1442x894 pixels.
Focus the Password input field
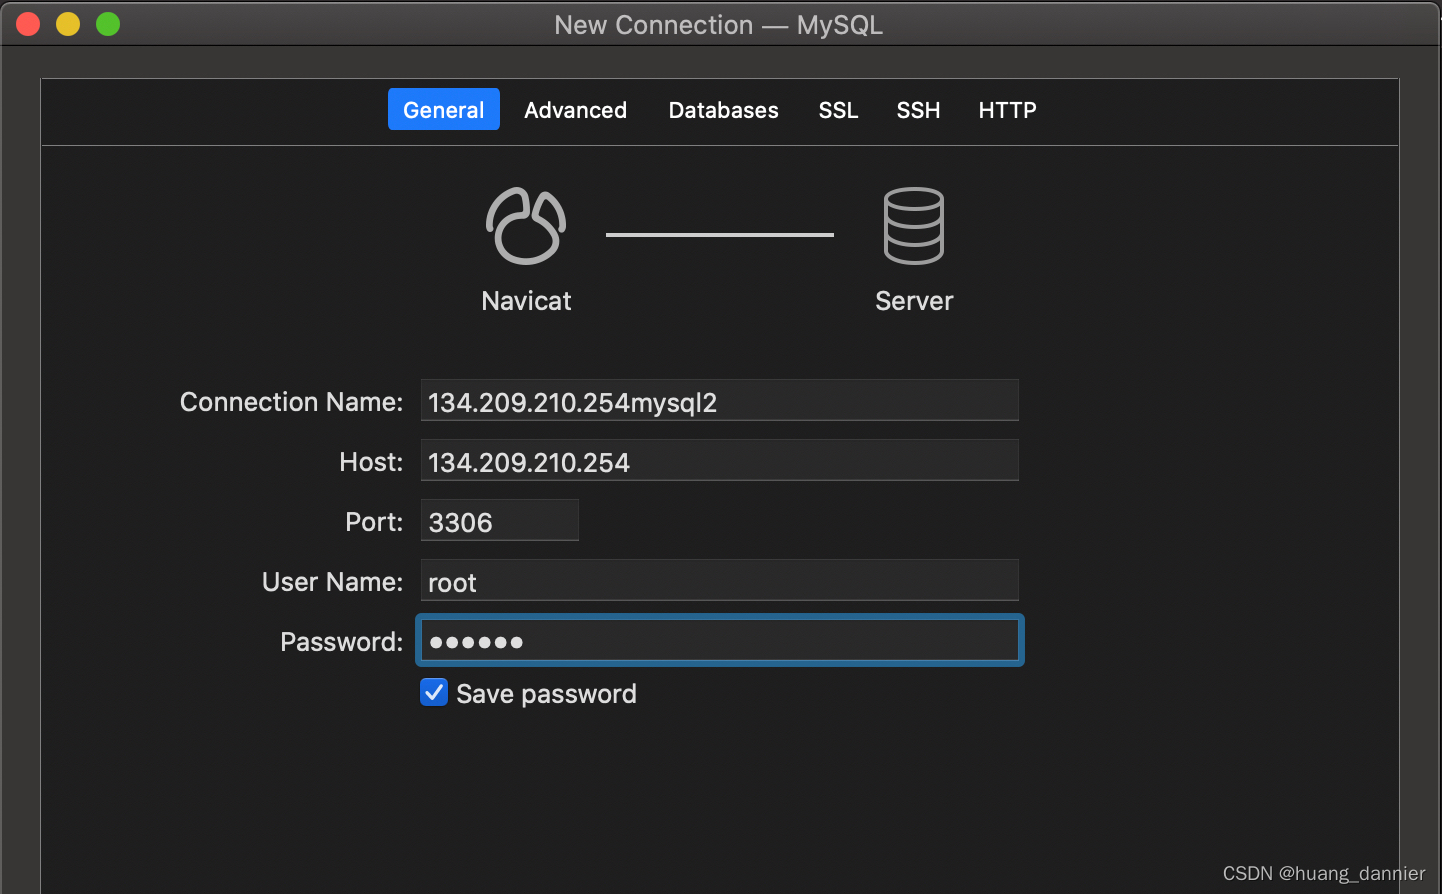(720, 640)
